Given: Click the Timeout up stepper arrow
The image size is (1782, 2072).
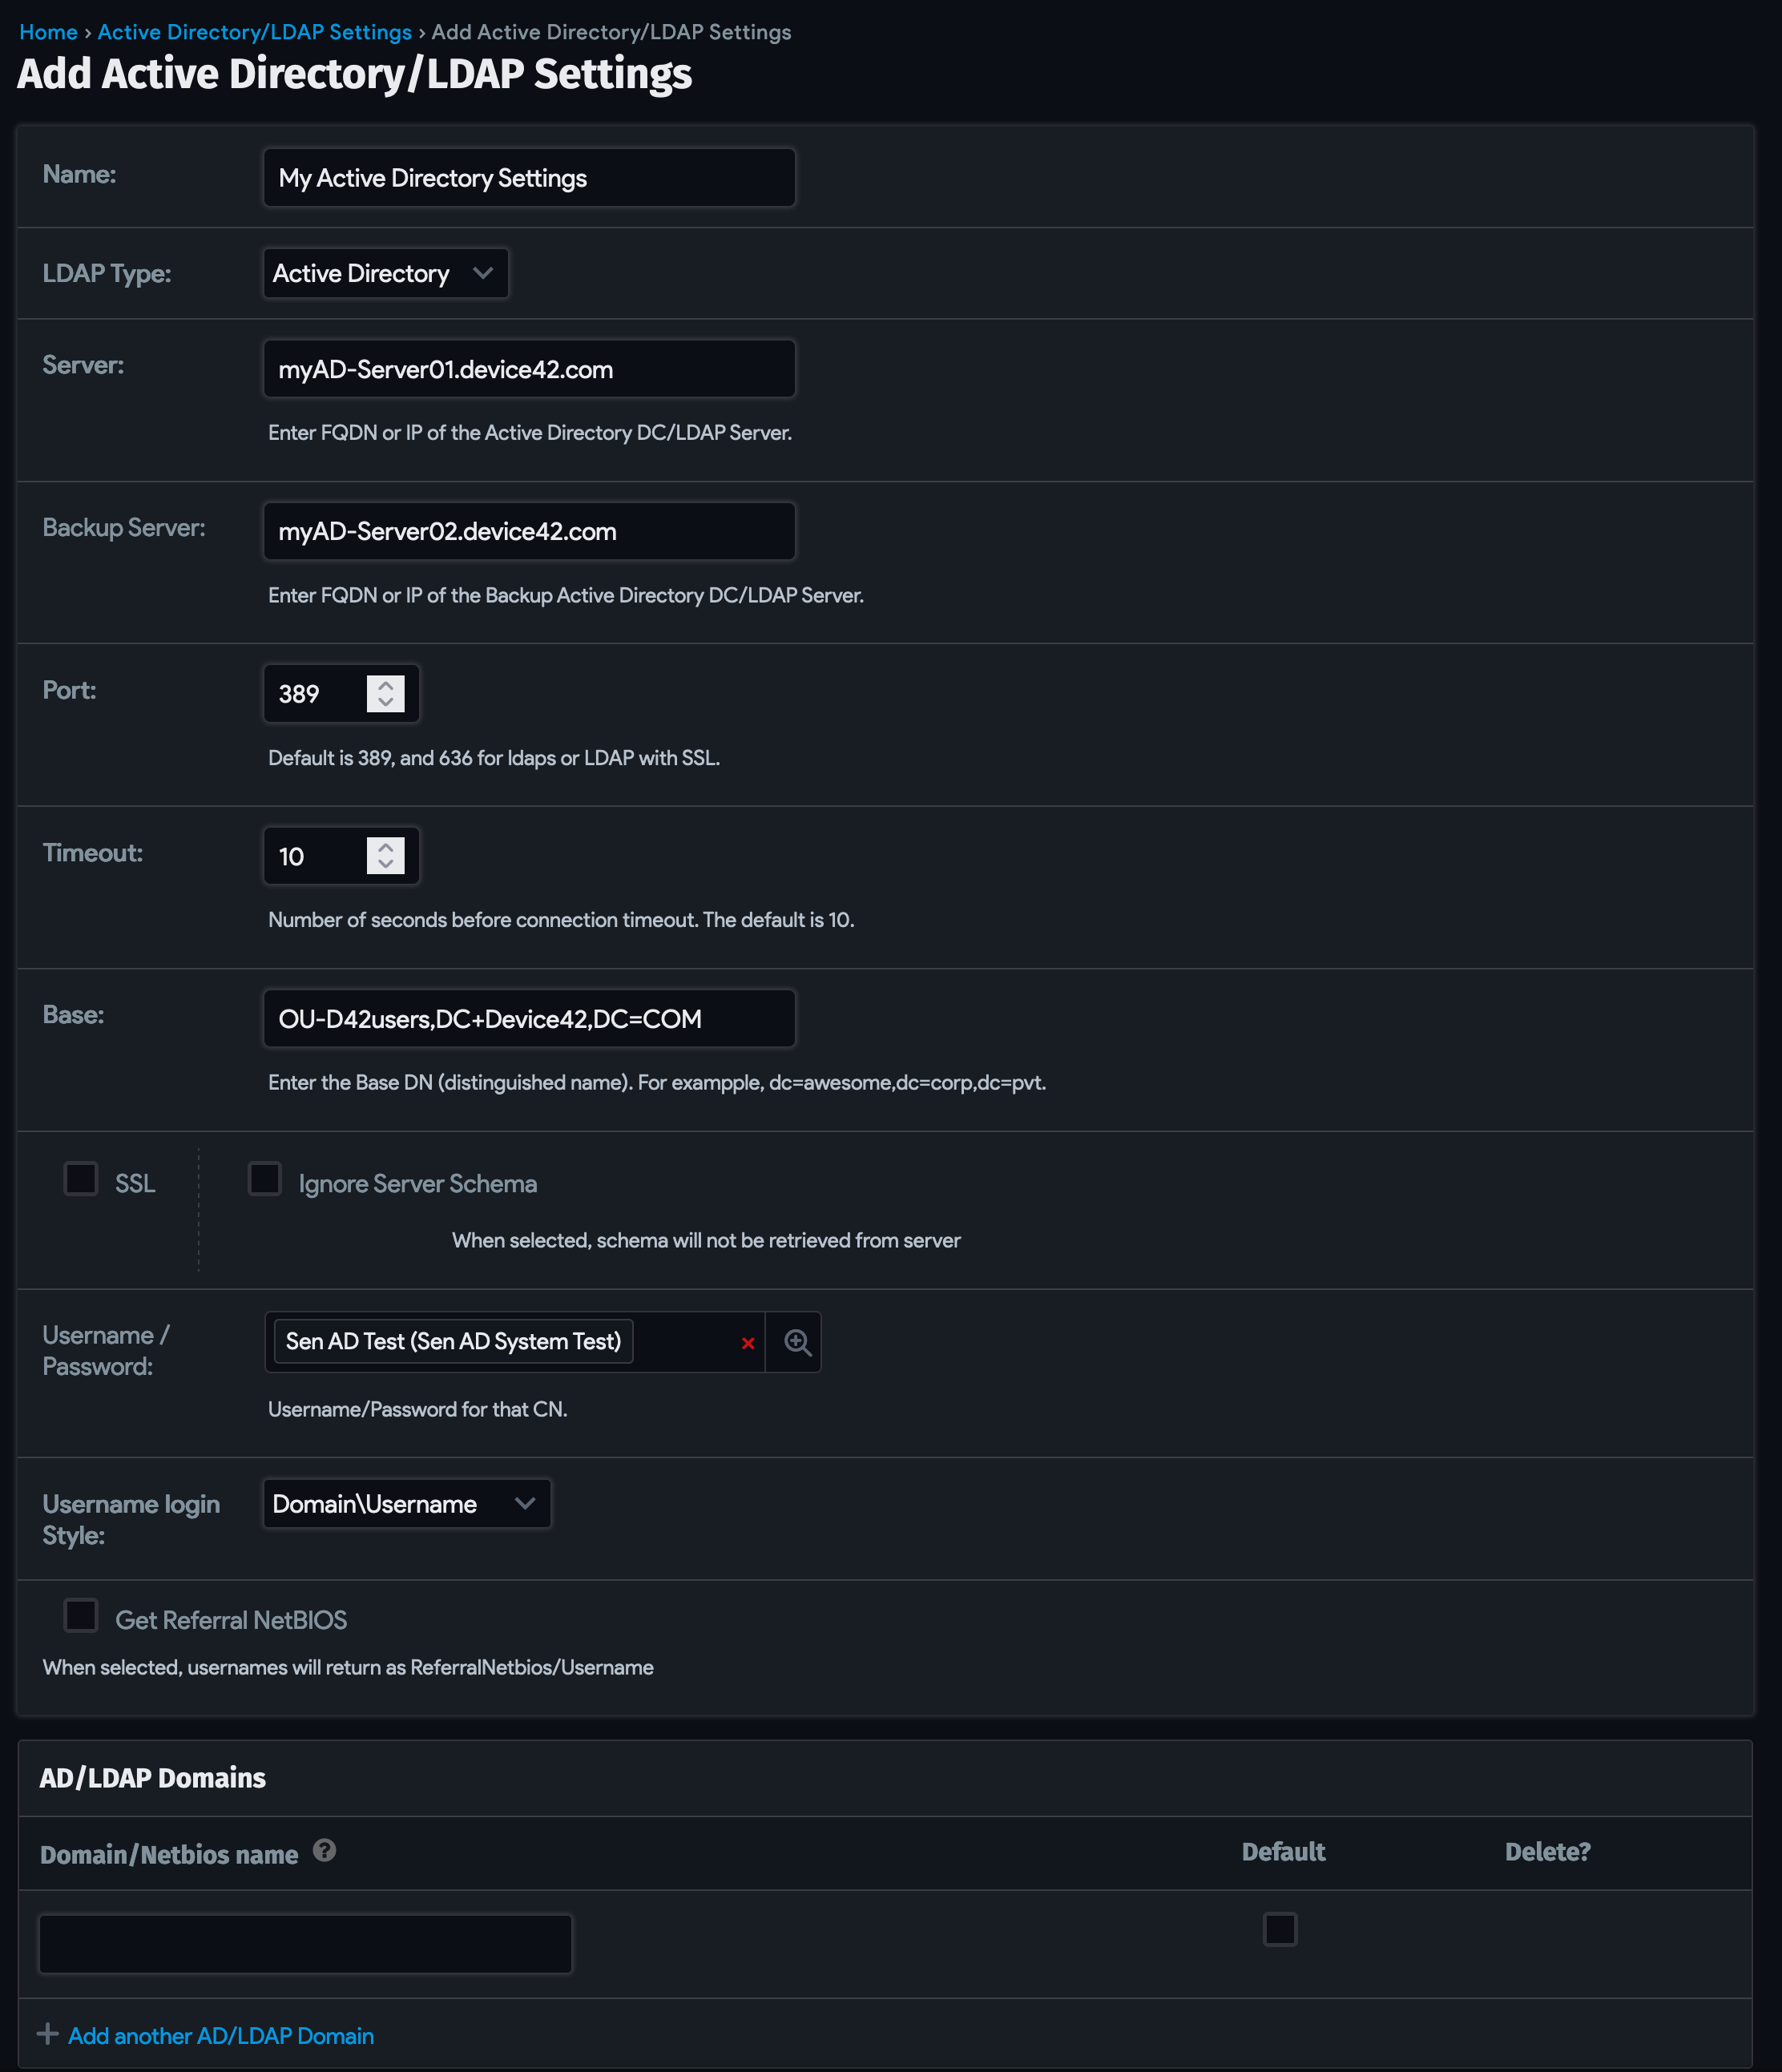Looking at the screenshot, I should tap(385, 846).
